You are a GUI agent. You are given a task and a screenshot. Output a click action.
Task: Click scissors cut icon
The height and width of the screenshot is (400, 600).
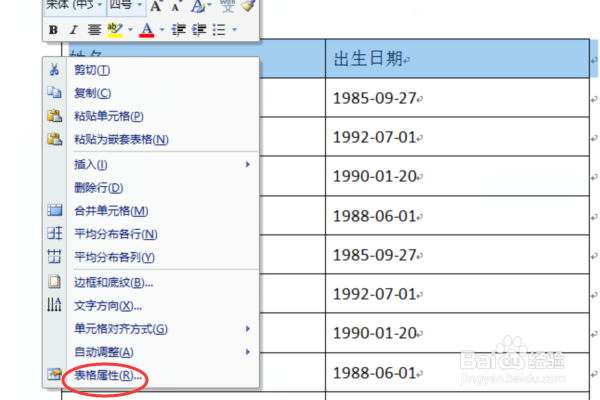pyautogui.click(x=54, y=69)
